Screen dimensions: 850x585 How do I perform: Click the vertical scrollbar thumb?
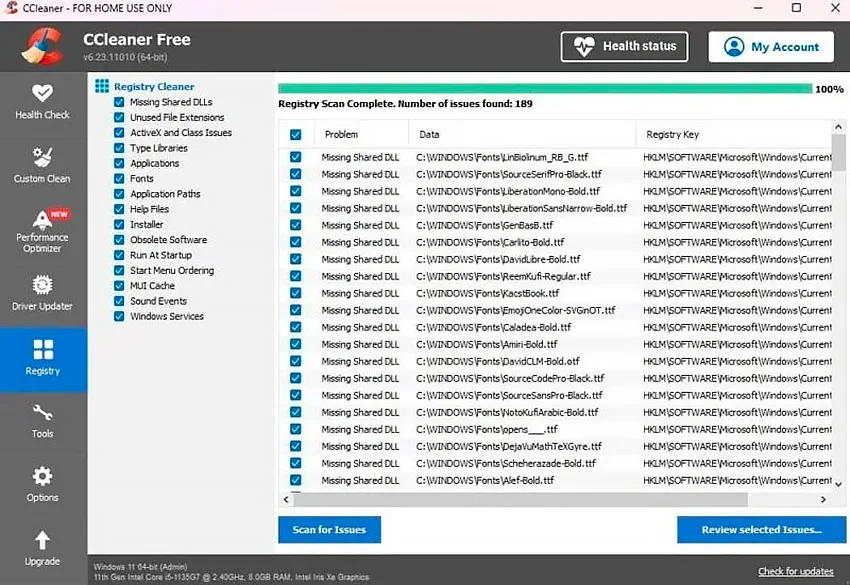pos(838,152)
